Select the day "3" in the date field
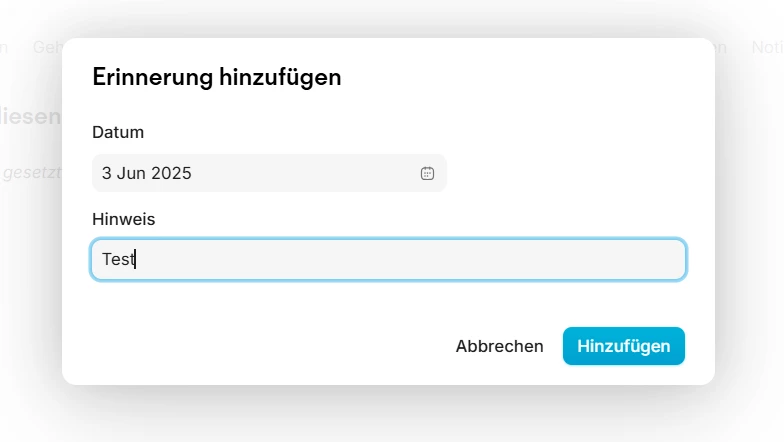The width and height of the screenshot is (784, 442). pos(107,173)
